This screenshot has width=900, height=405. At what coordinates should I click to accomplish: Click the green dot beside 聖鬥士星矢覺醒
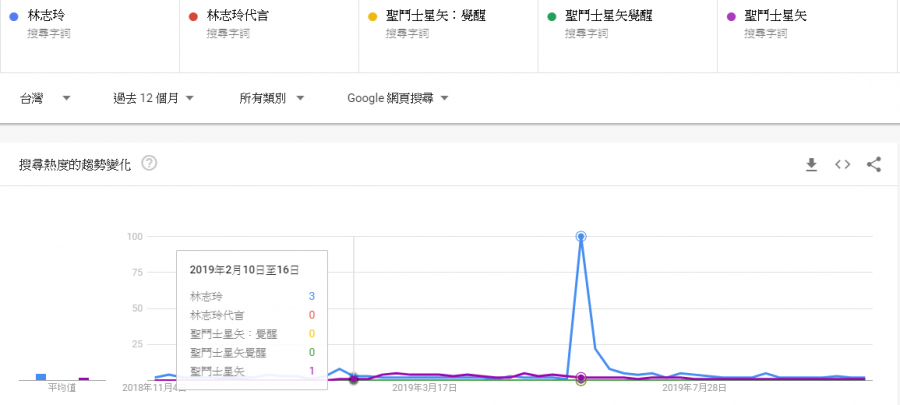coord(552,17)
